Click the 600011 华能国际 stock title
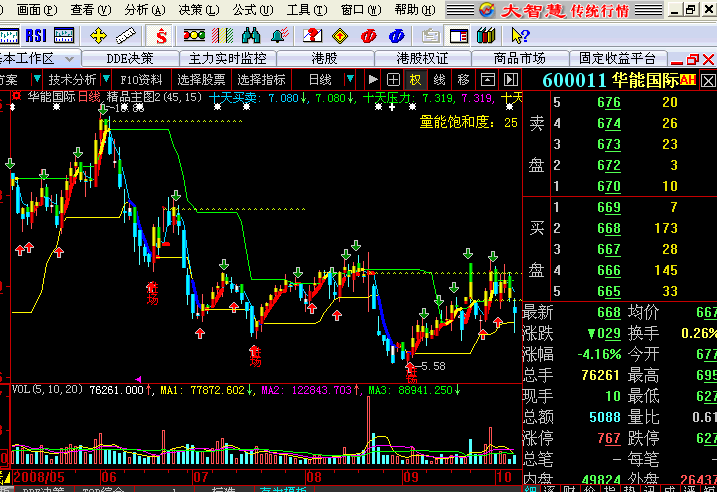Screen dimensions: 717x492 (x=610, y=80)
